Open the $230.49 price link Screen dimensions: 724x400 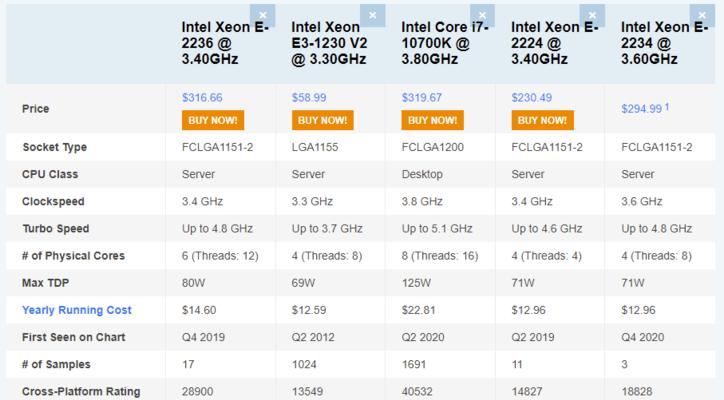pyautogui.click(x=531, y=97)
